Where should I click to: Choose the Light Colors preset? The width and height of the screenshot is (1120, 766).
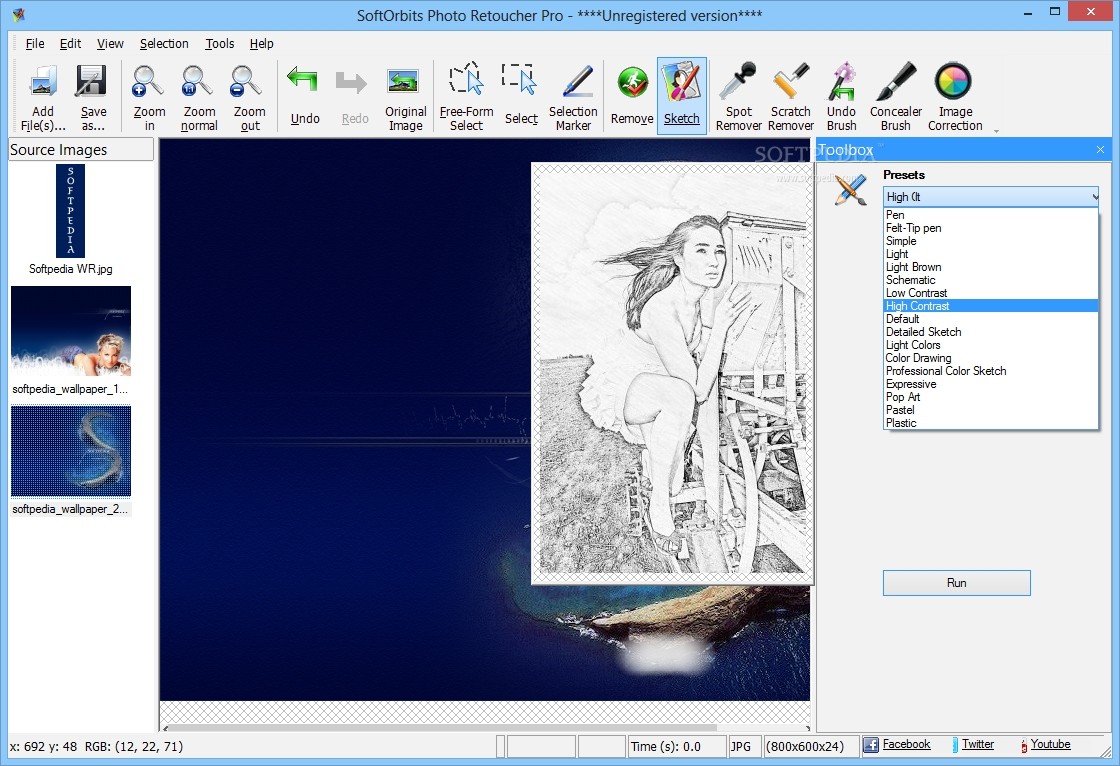[x=991, y=344]
